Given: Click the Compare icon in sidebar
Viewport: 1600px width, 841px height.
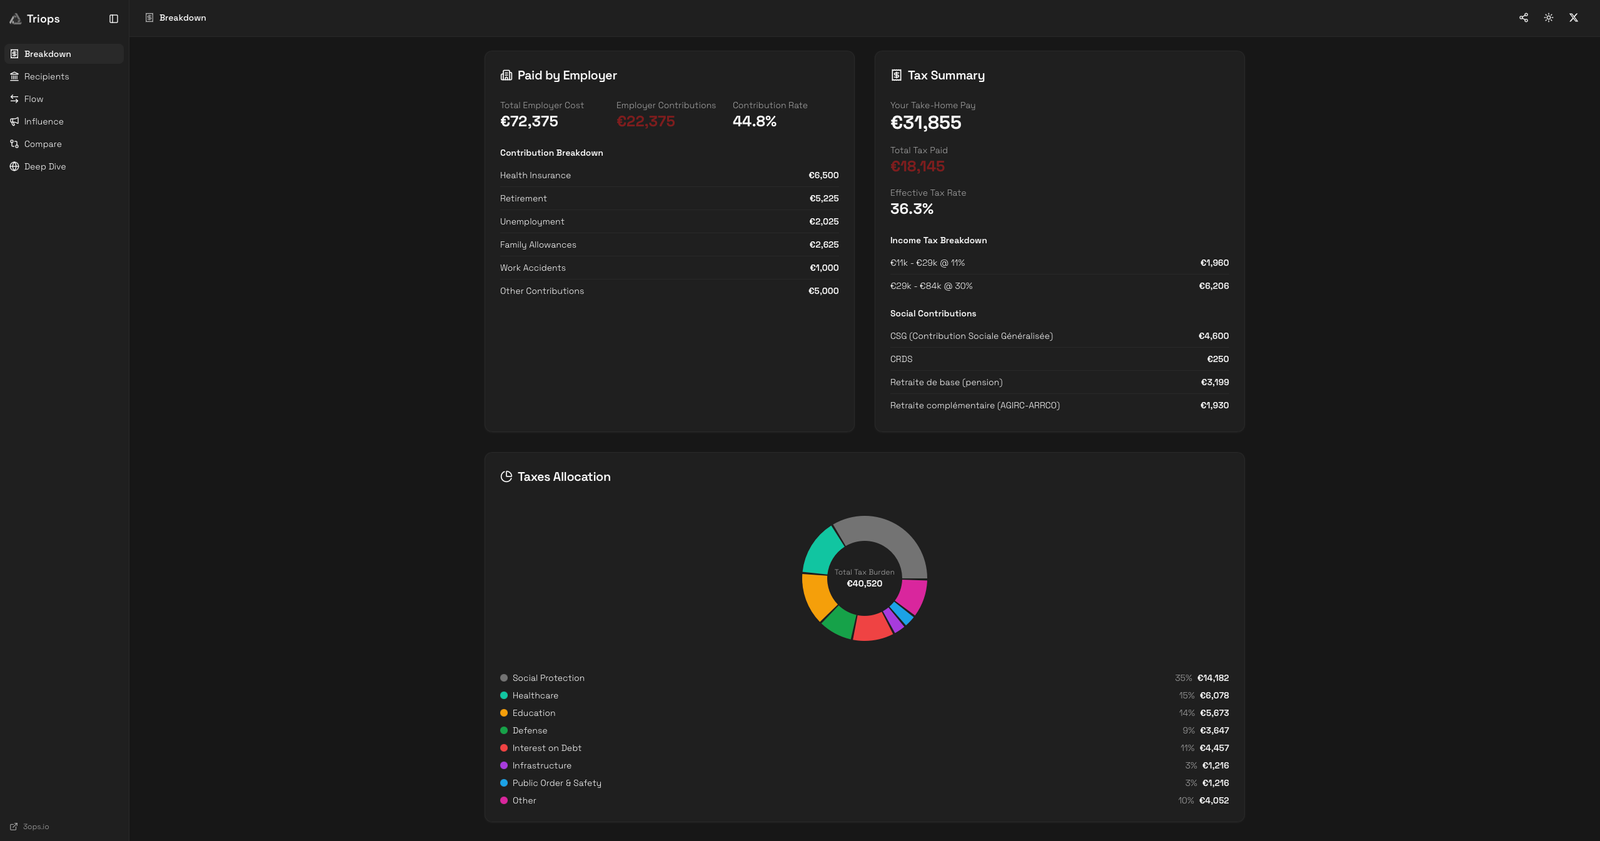Looking at the screenshot, I should click(14, 144).
